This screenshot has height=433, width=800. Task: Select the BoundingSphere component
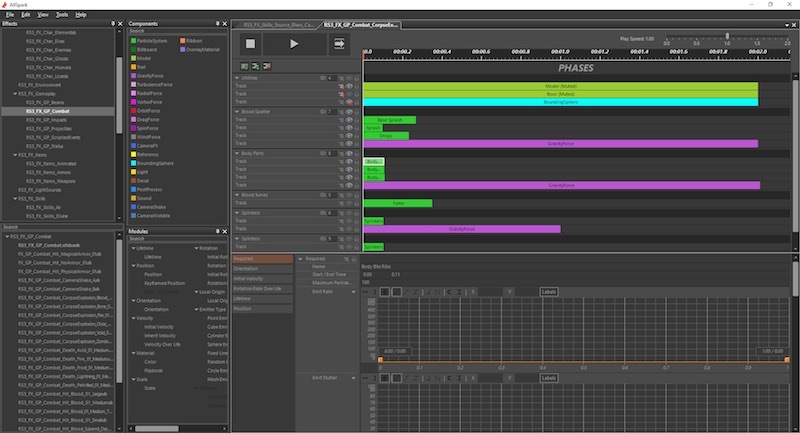click(x=153, y=163)
